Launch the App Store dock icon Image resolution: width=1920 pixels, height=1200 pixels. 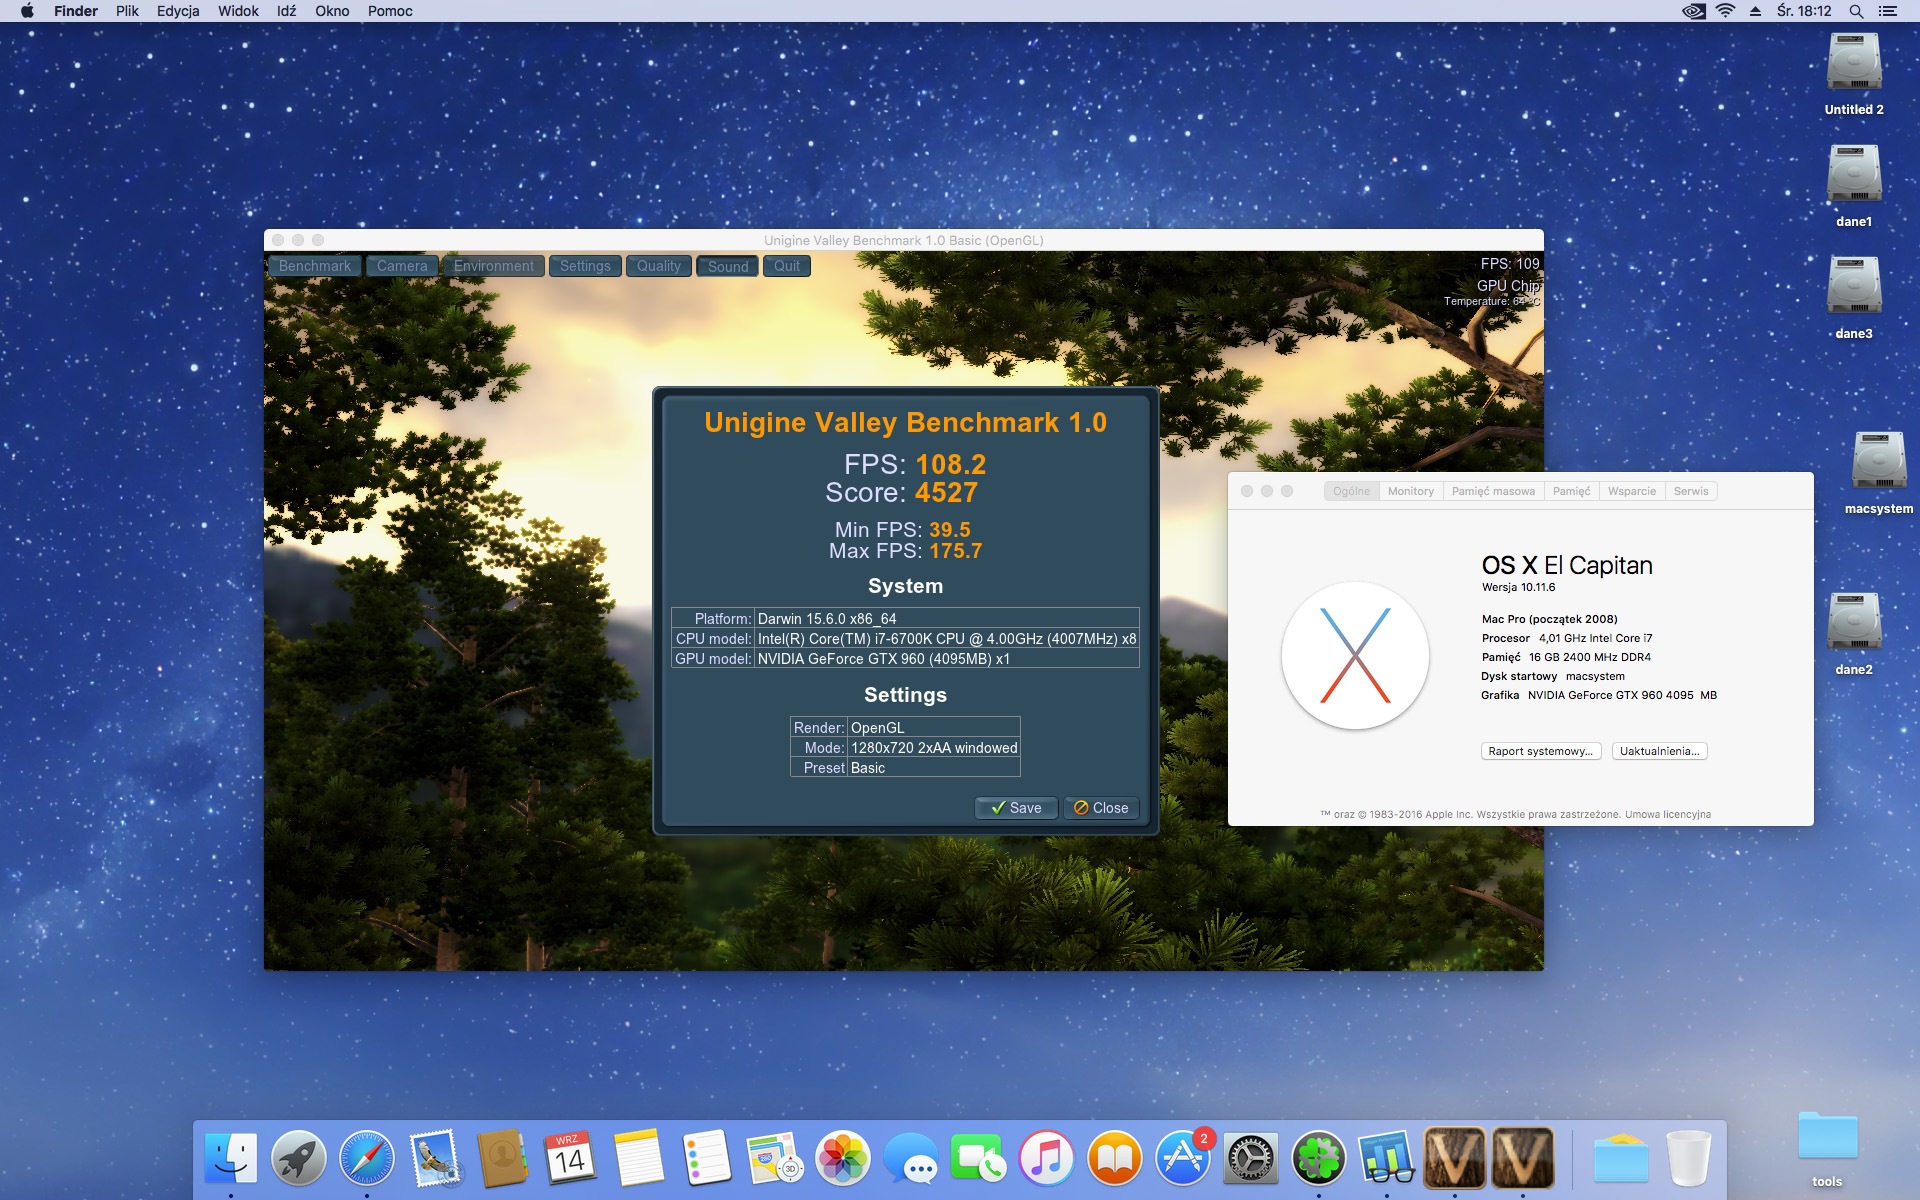[x=1183, y=1158]
